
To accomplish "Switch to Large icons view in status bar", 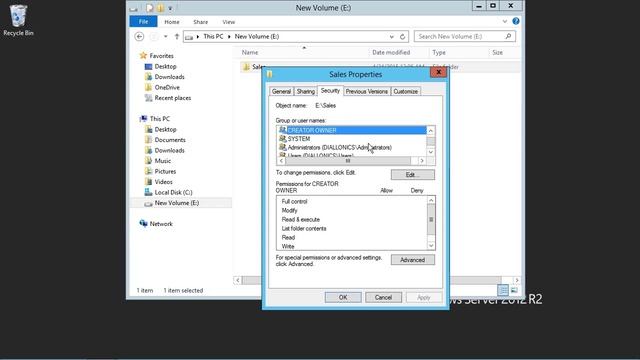I will click(514, 290).
